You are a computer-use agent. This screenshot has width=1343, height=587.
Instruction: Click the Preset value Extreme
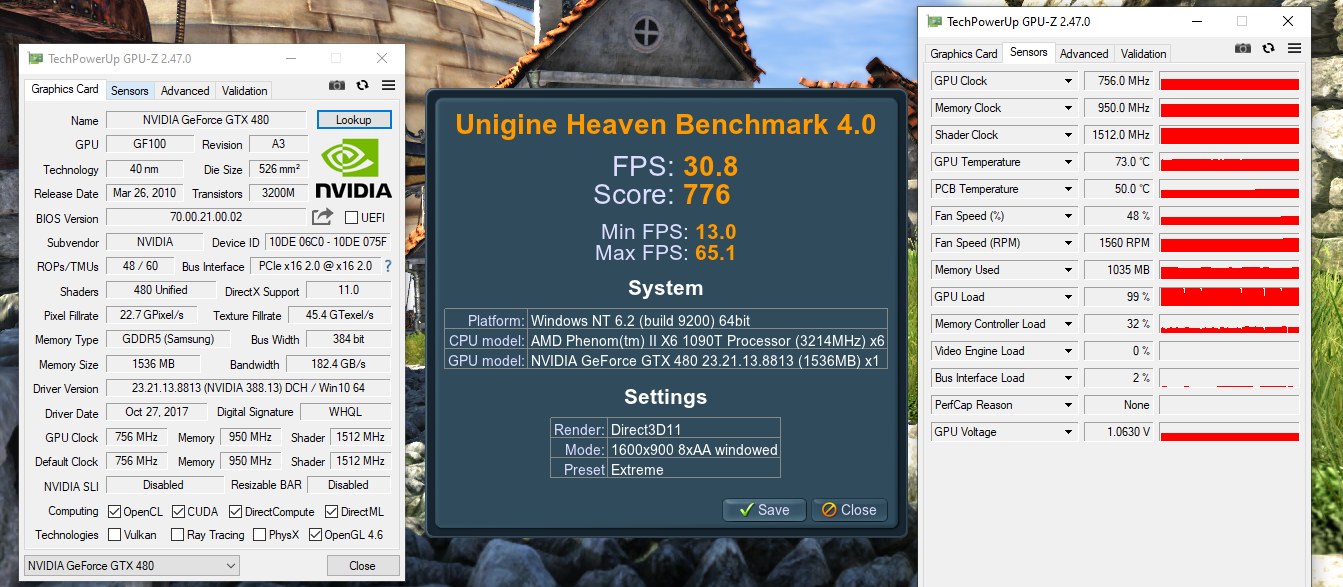pyautogui.click(x=637, y=470)
